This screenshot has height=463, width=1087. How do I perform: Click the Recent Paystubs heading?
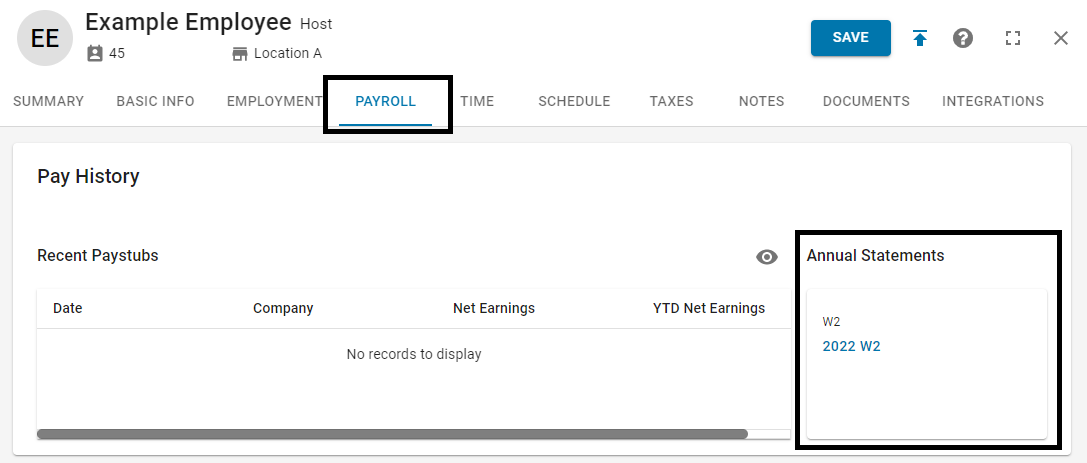[98, 256]
